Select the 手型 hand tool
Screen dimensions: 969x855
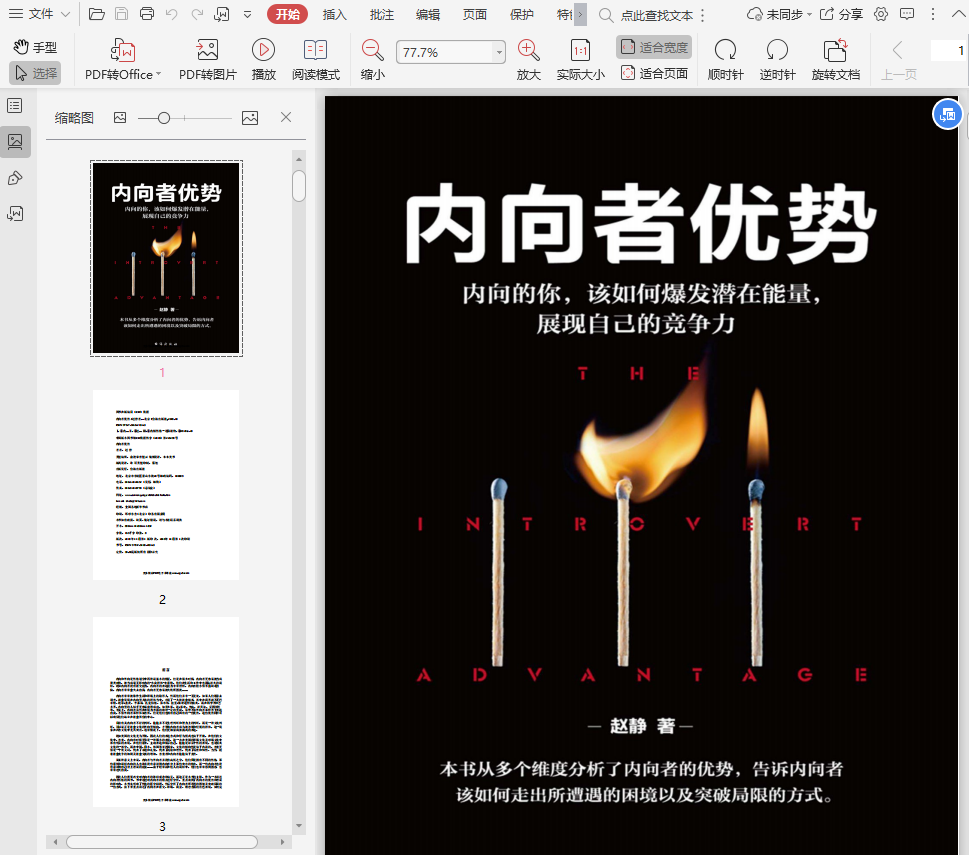pos(35,47)
